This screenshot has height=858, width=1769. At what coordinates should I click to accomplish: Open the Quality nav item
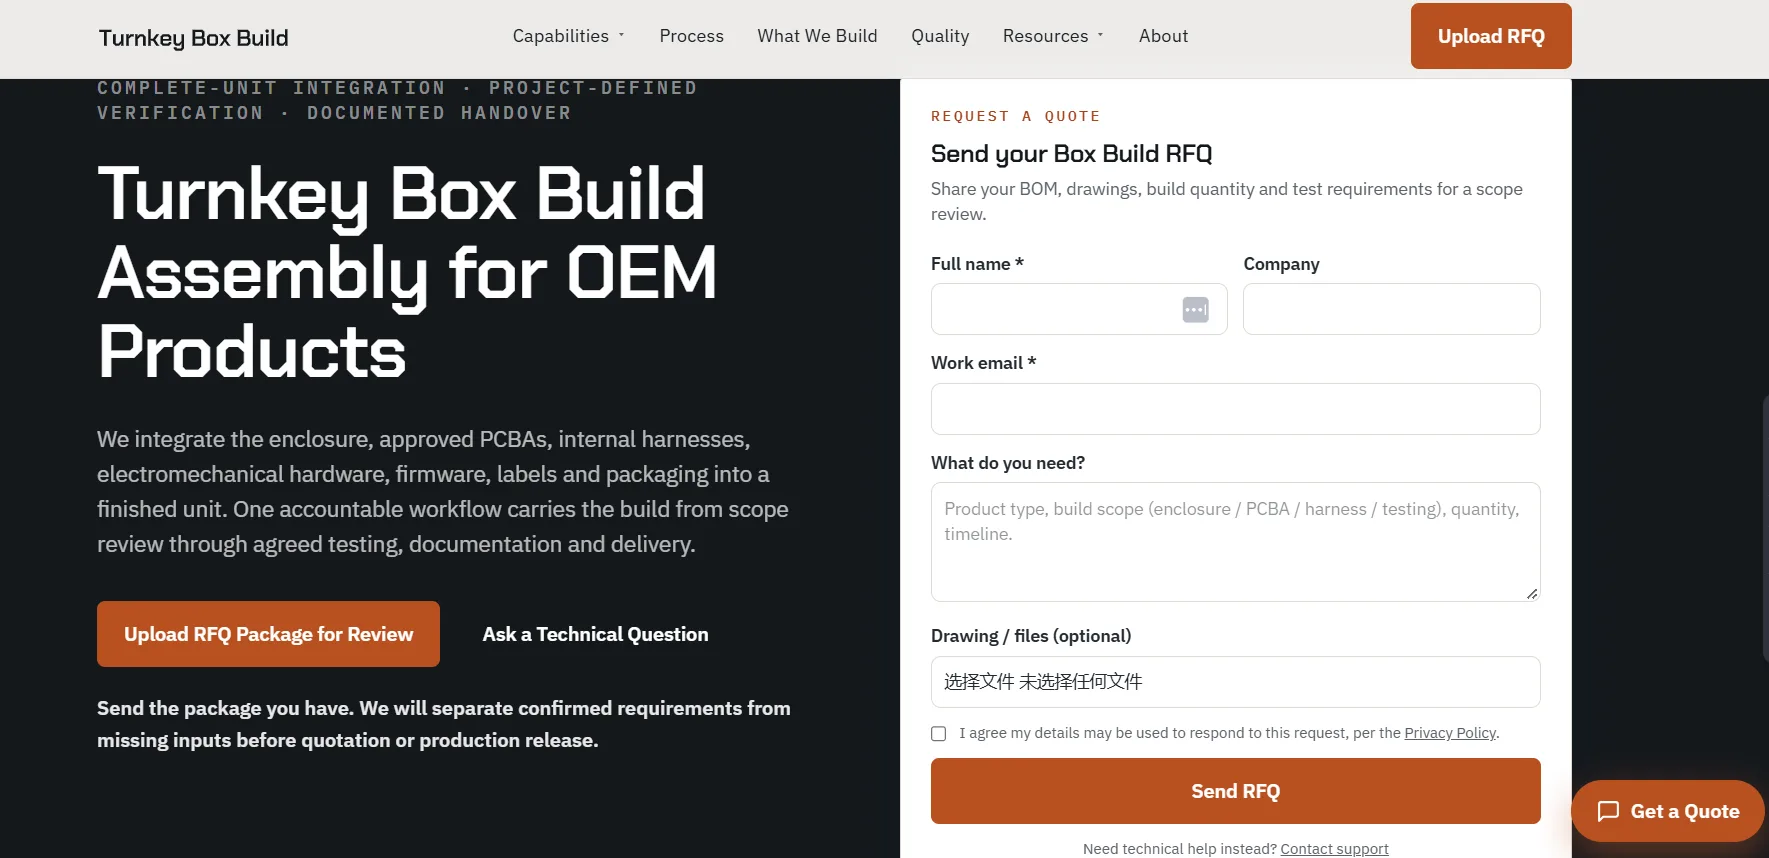pyautogui.click(x=940, y=36)
